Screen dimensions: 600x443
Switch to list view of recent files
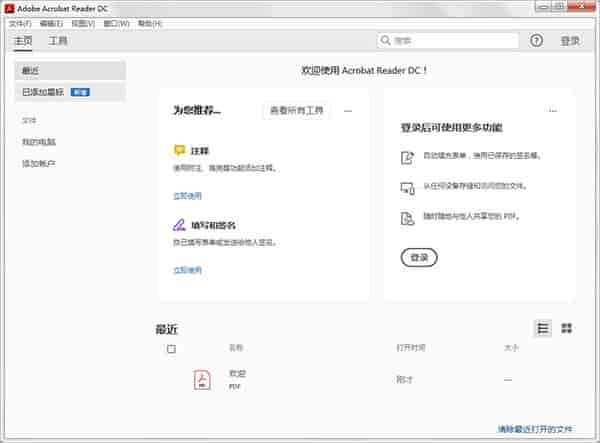(543, 328)
